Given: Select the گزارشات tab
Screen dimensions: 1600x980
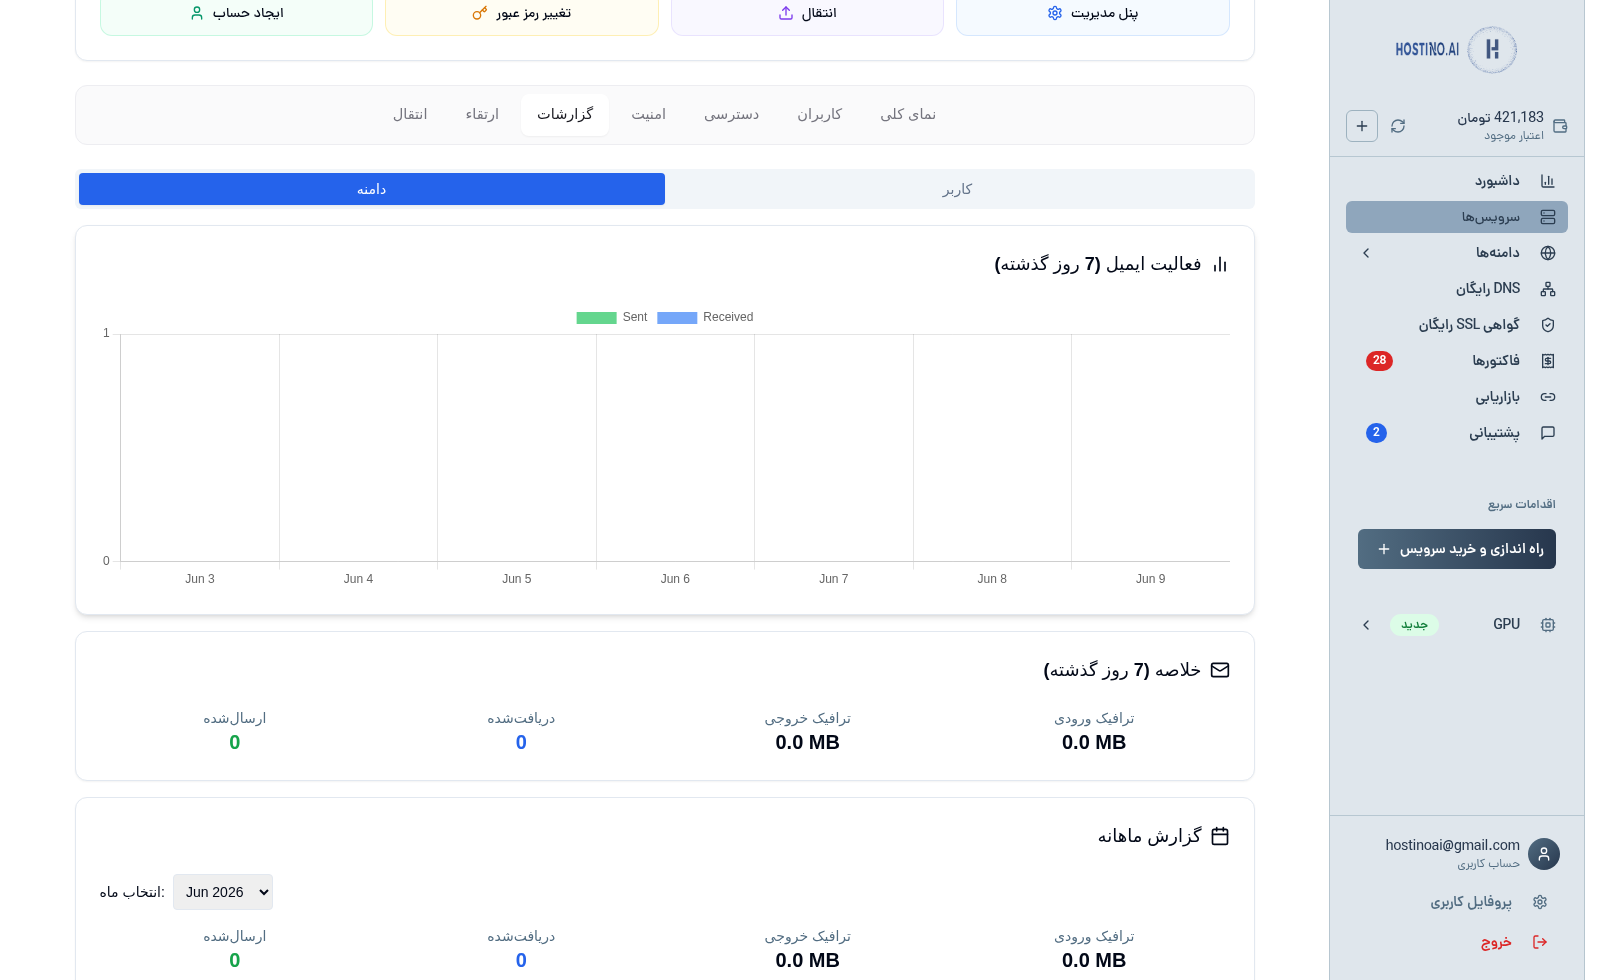Looking at the screenshot, I should pos(565,115).
